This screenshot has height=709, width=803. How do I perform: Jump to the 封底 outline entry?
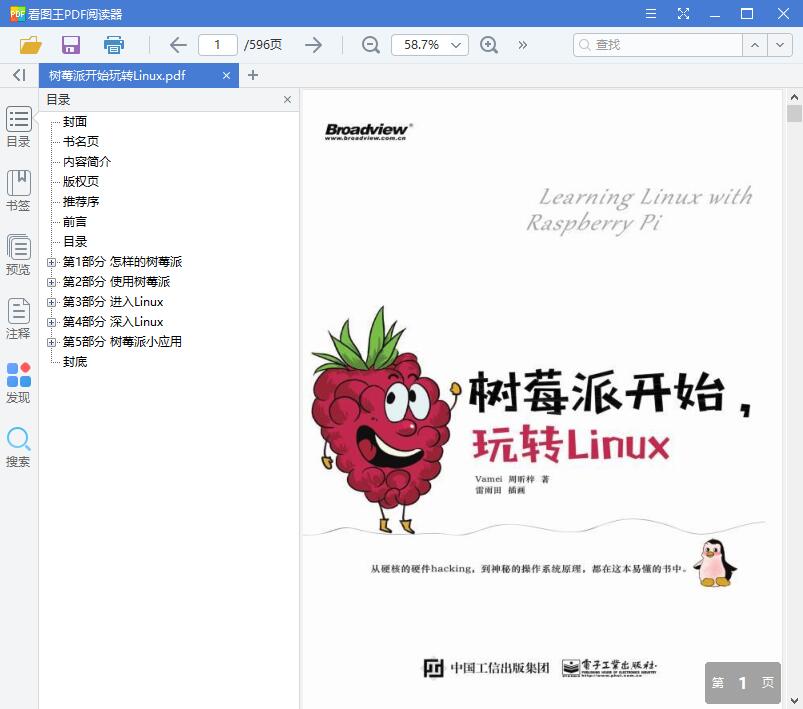tap(75, 362)
